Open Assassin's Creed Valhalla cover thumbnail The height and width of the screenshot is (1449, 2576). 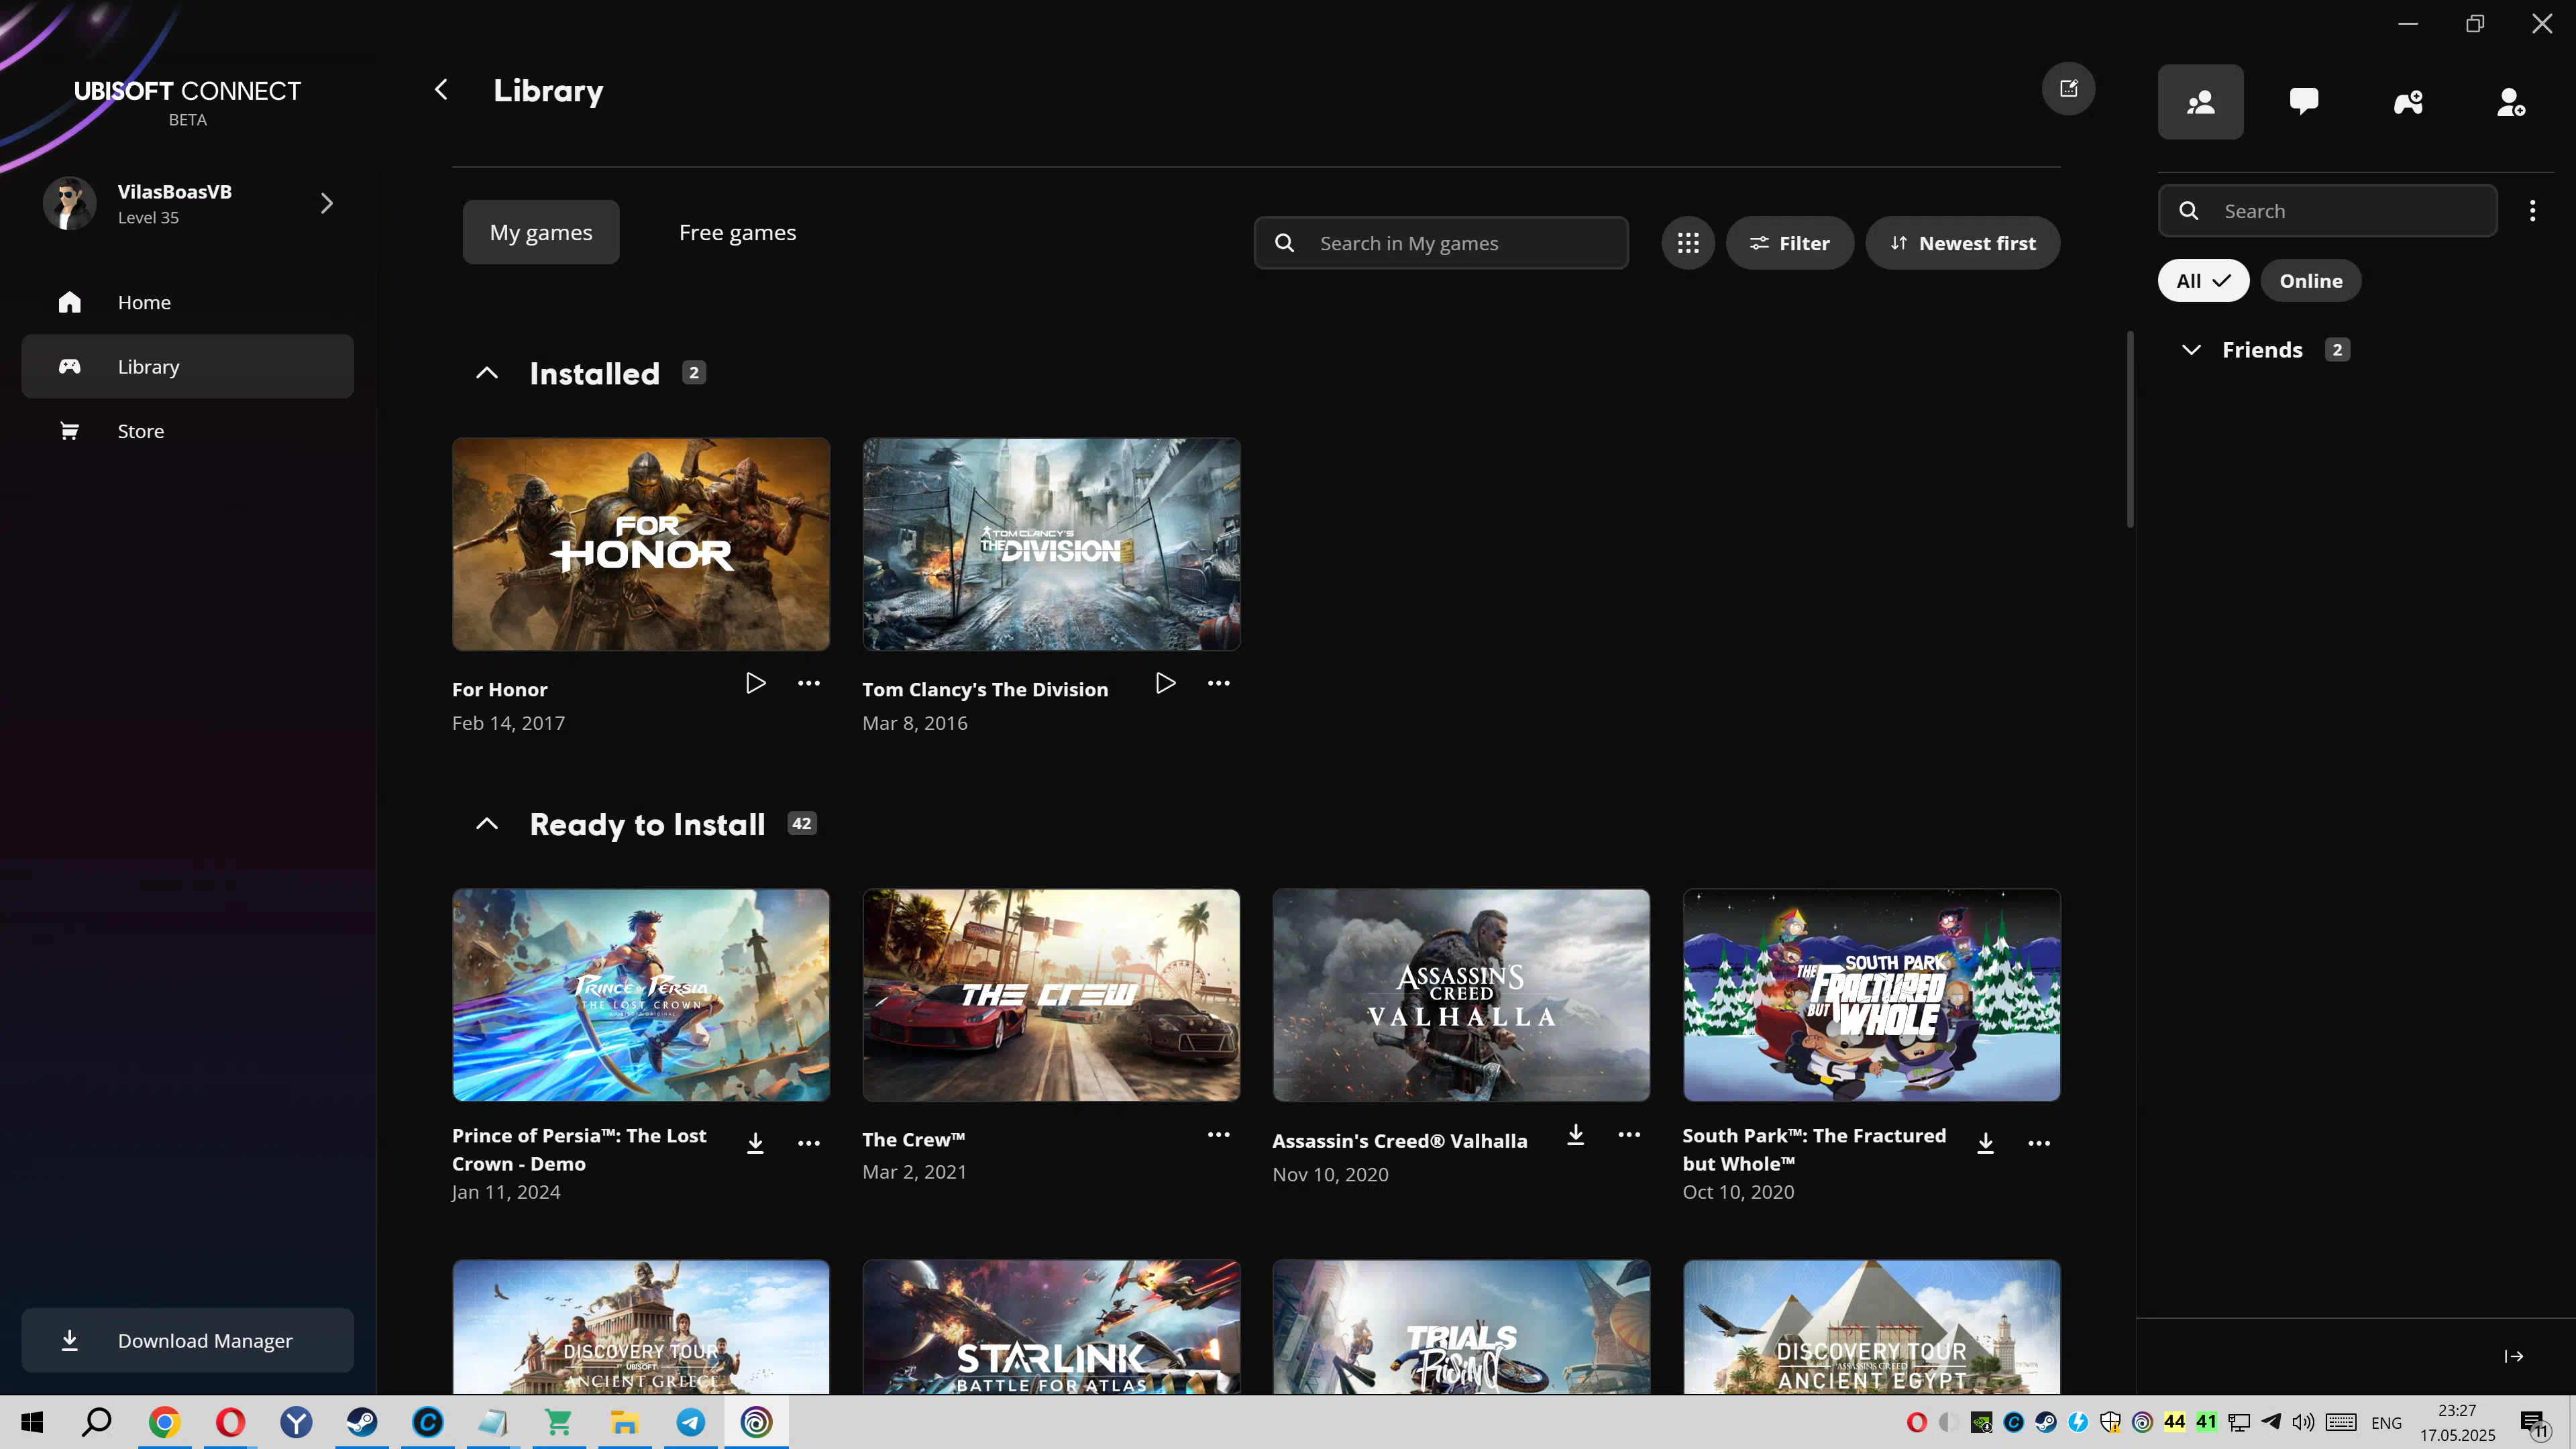tap(1461, 995)
